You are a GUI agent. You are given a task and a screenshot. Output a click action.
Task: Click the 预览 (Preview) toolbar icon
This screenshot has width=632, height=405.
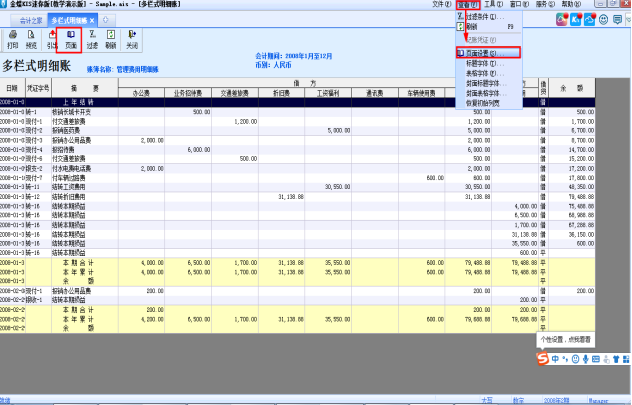pos(31,40)
